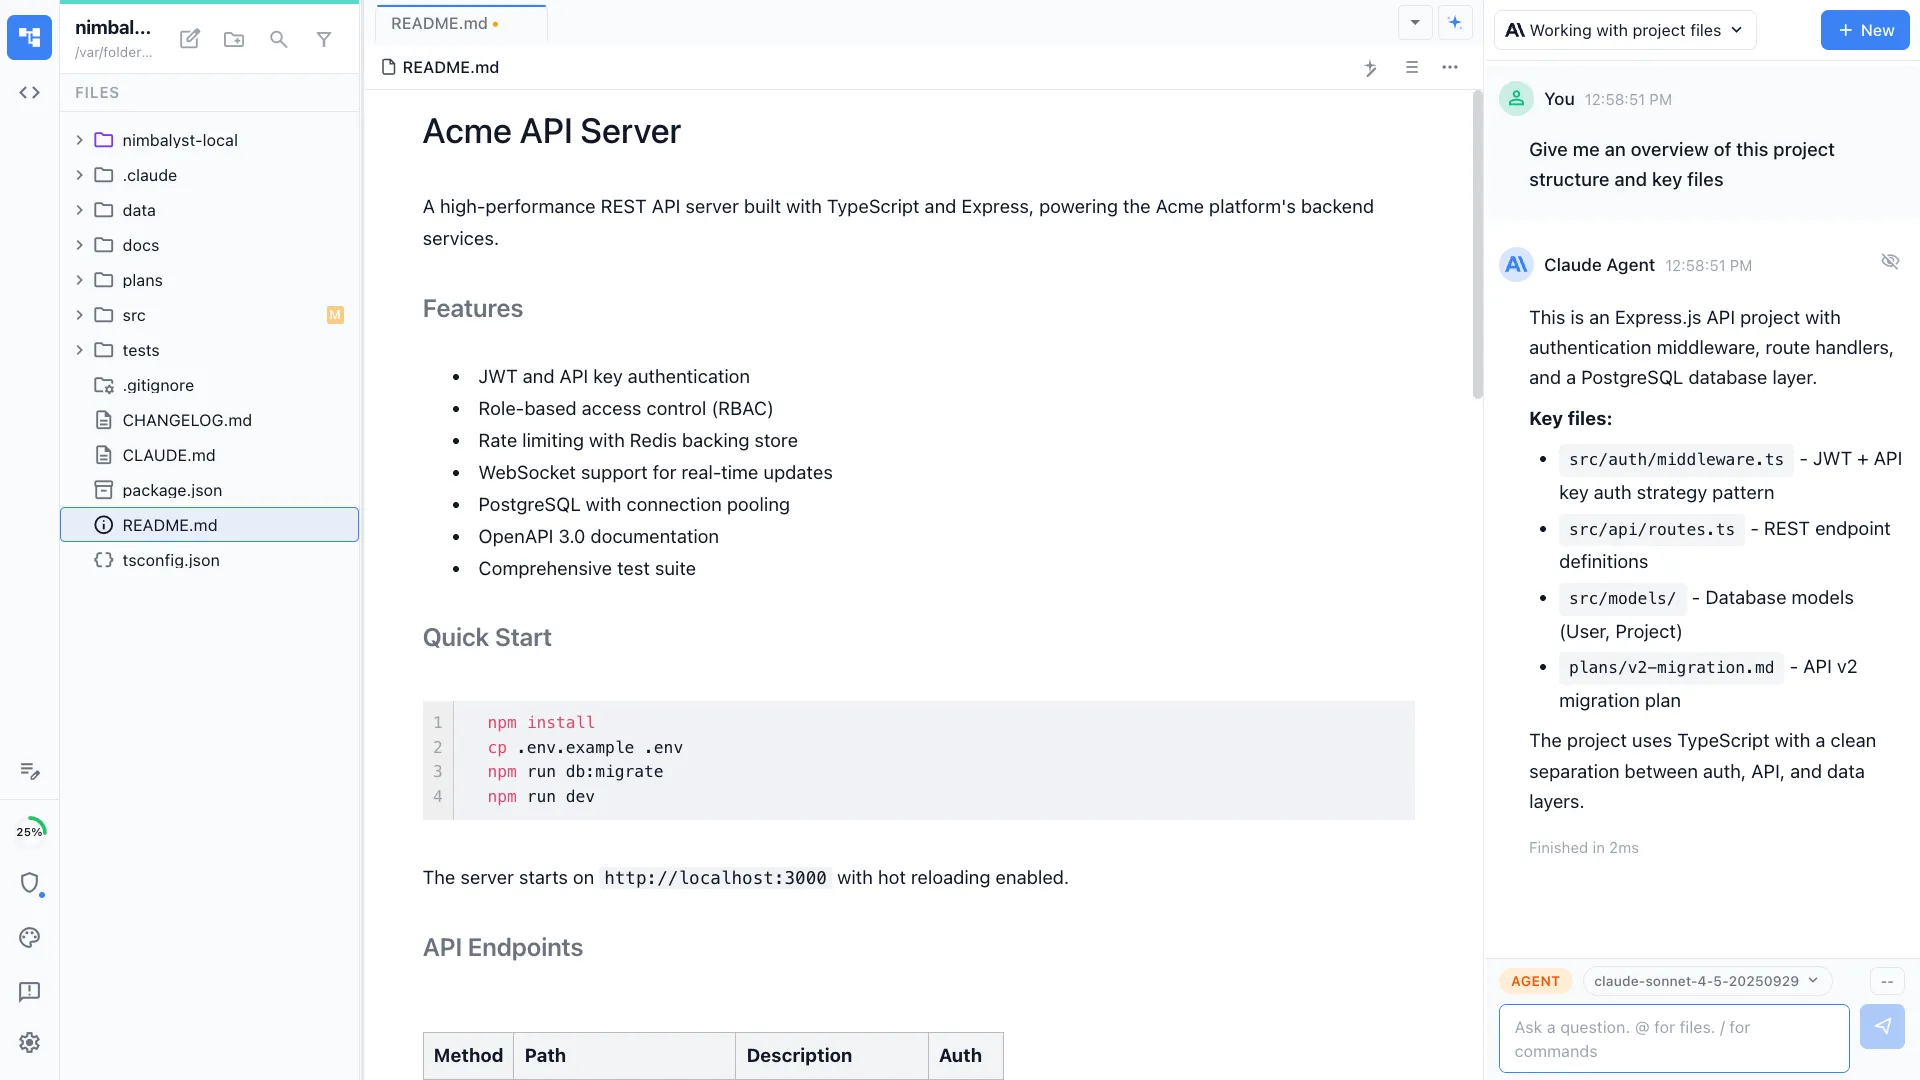This screenshot has height=1080, width=1920.
Task: Open the search tool in the Files panel
Action: pyautogui.click(x=278, y=39)
